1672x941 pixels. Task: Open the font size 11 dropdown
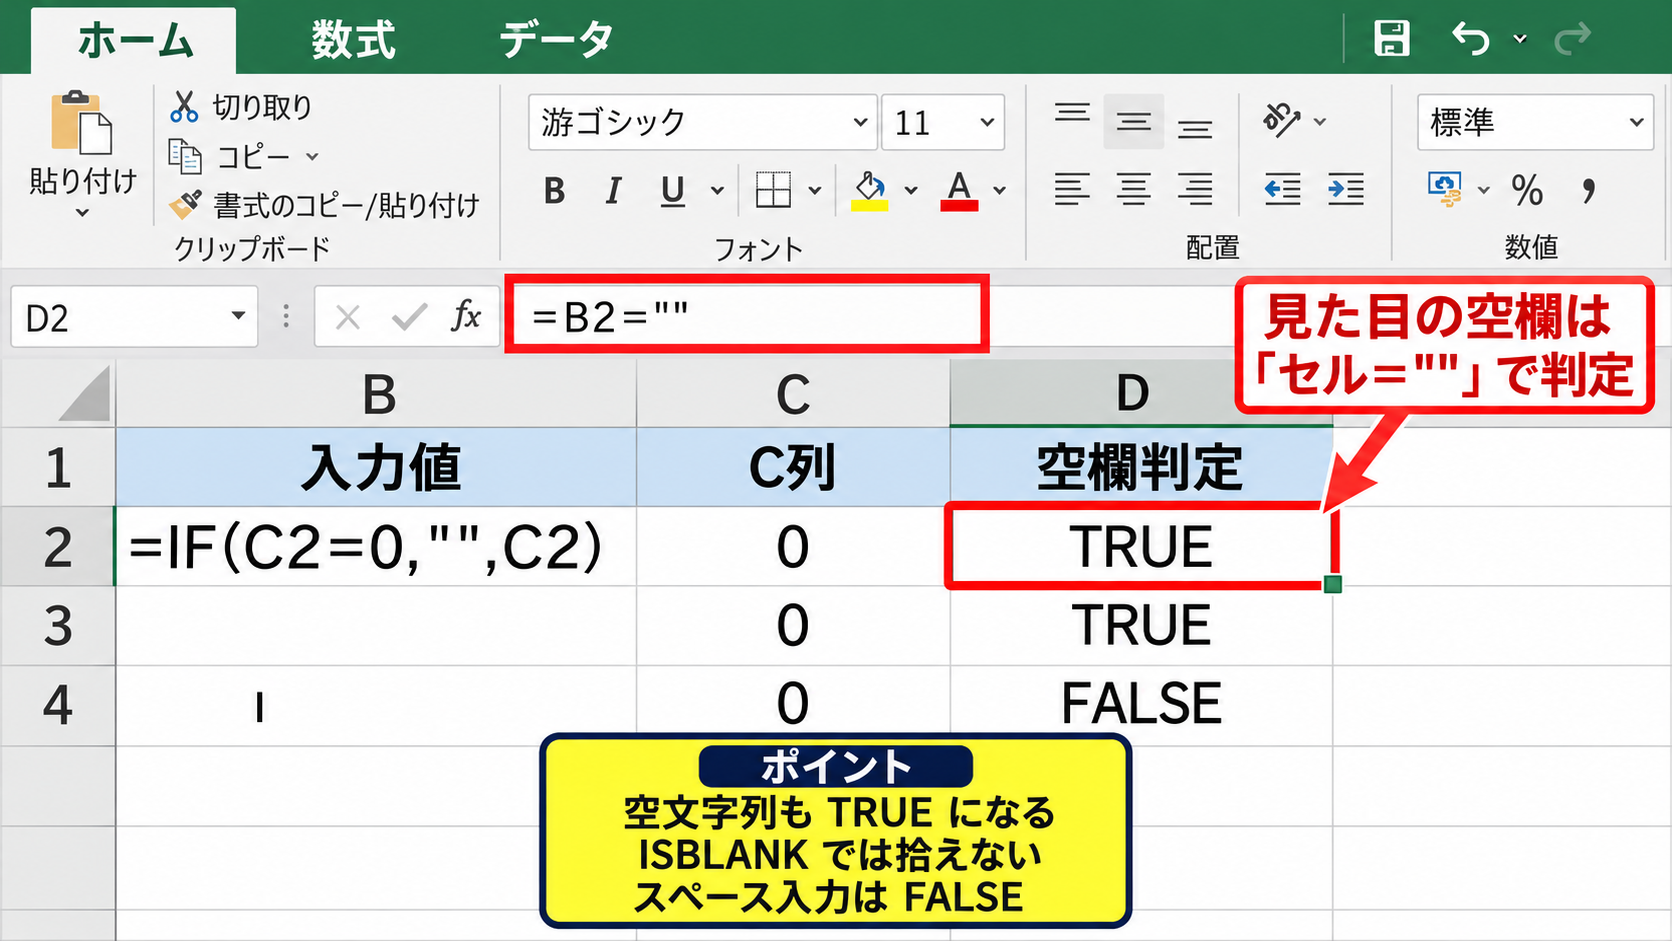987,122
